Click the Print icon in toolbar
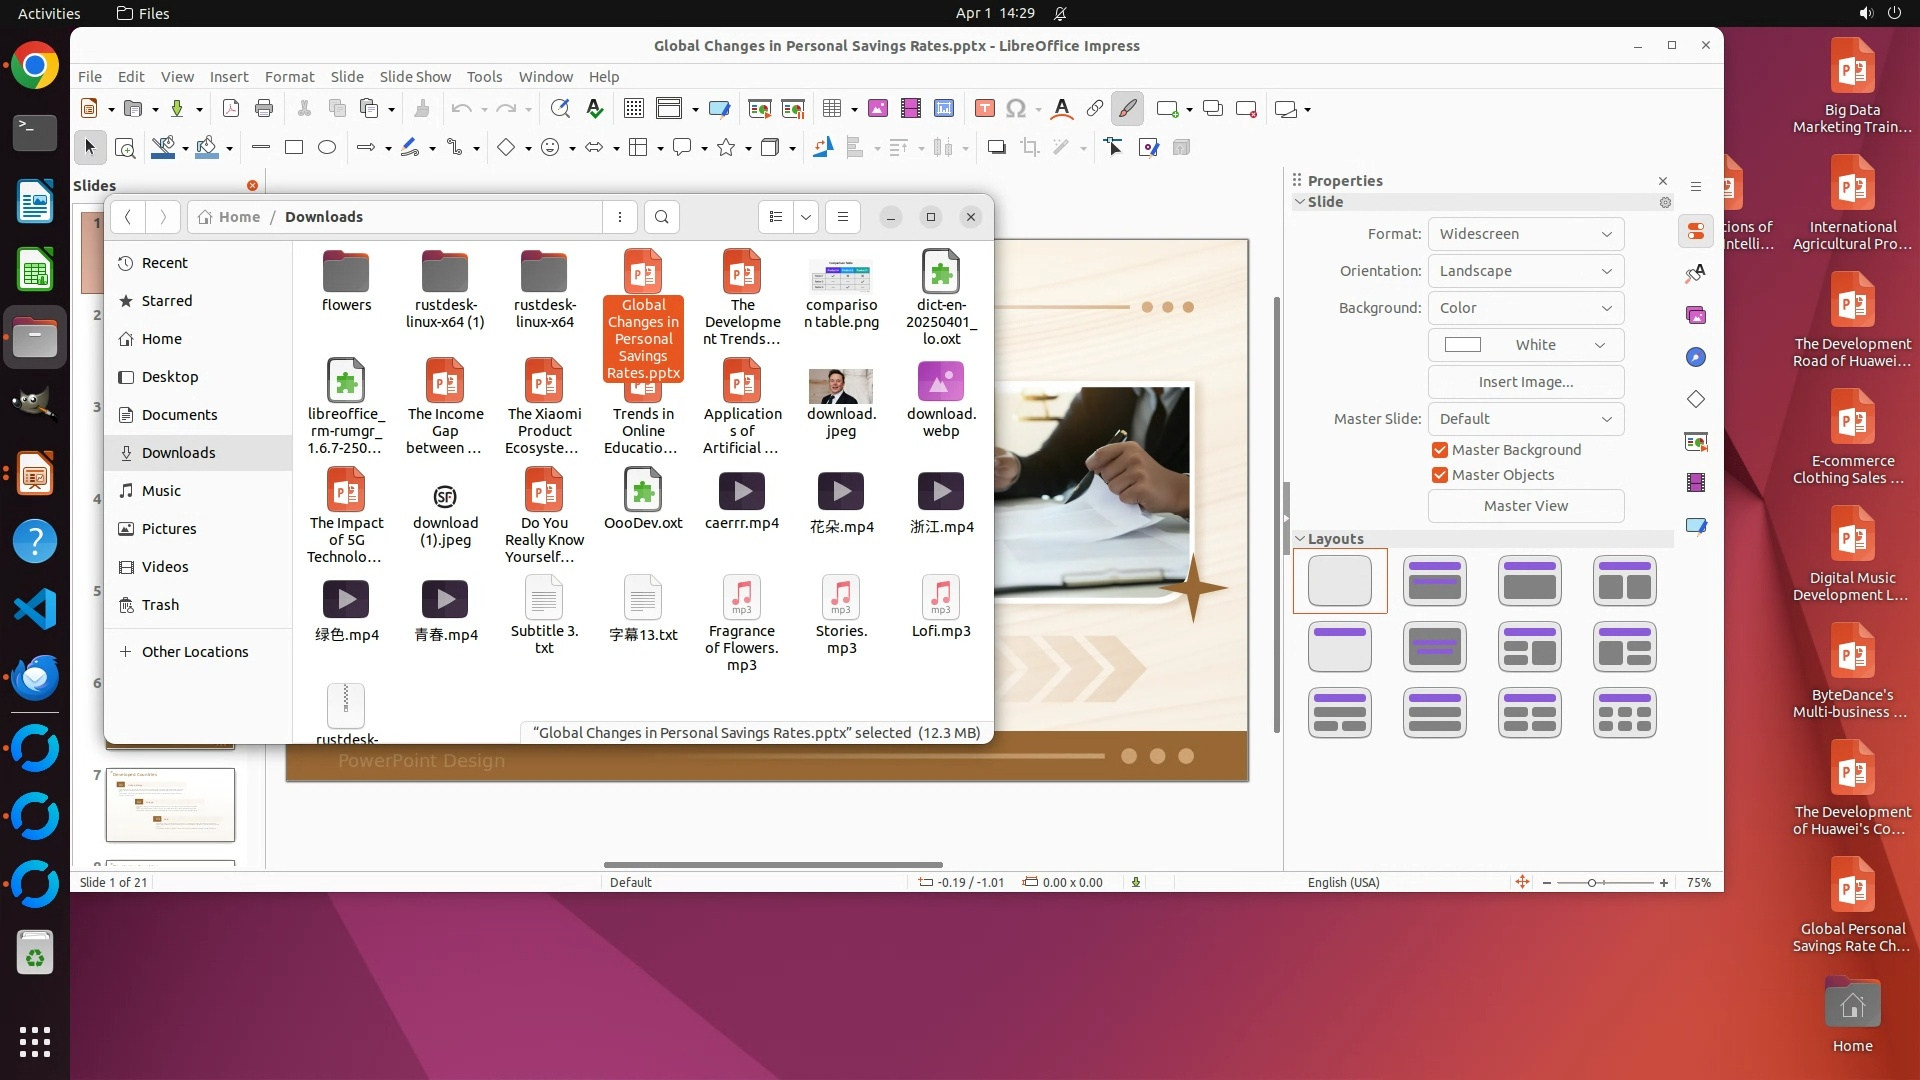 264,109
